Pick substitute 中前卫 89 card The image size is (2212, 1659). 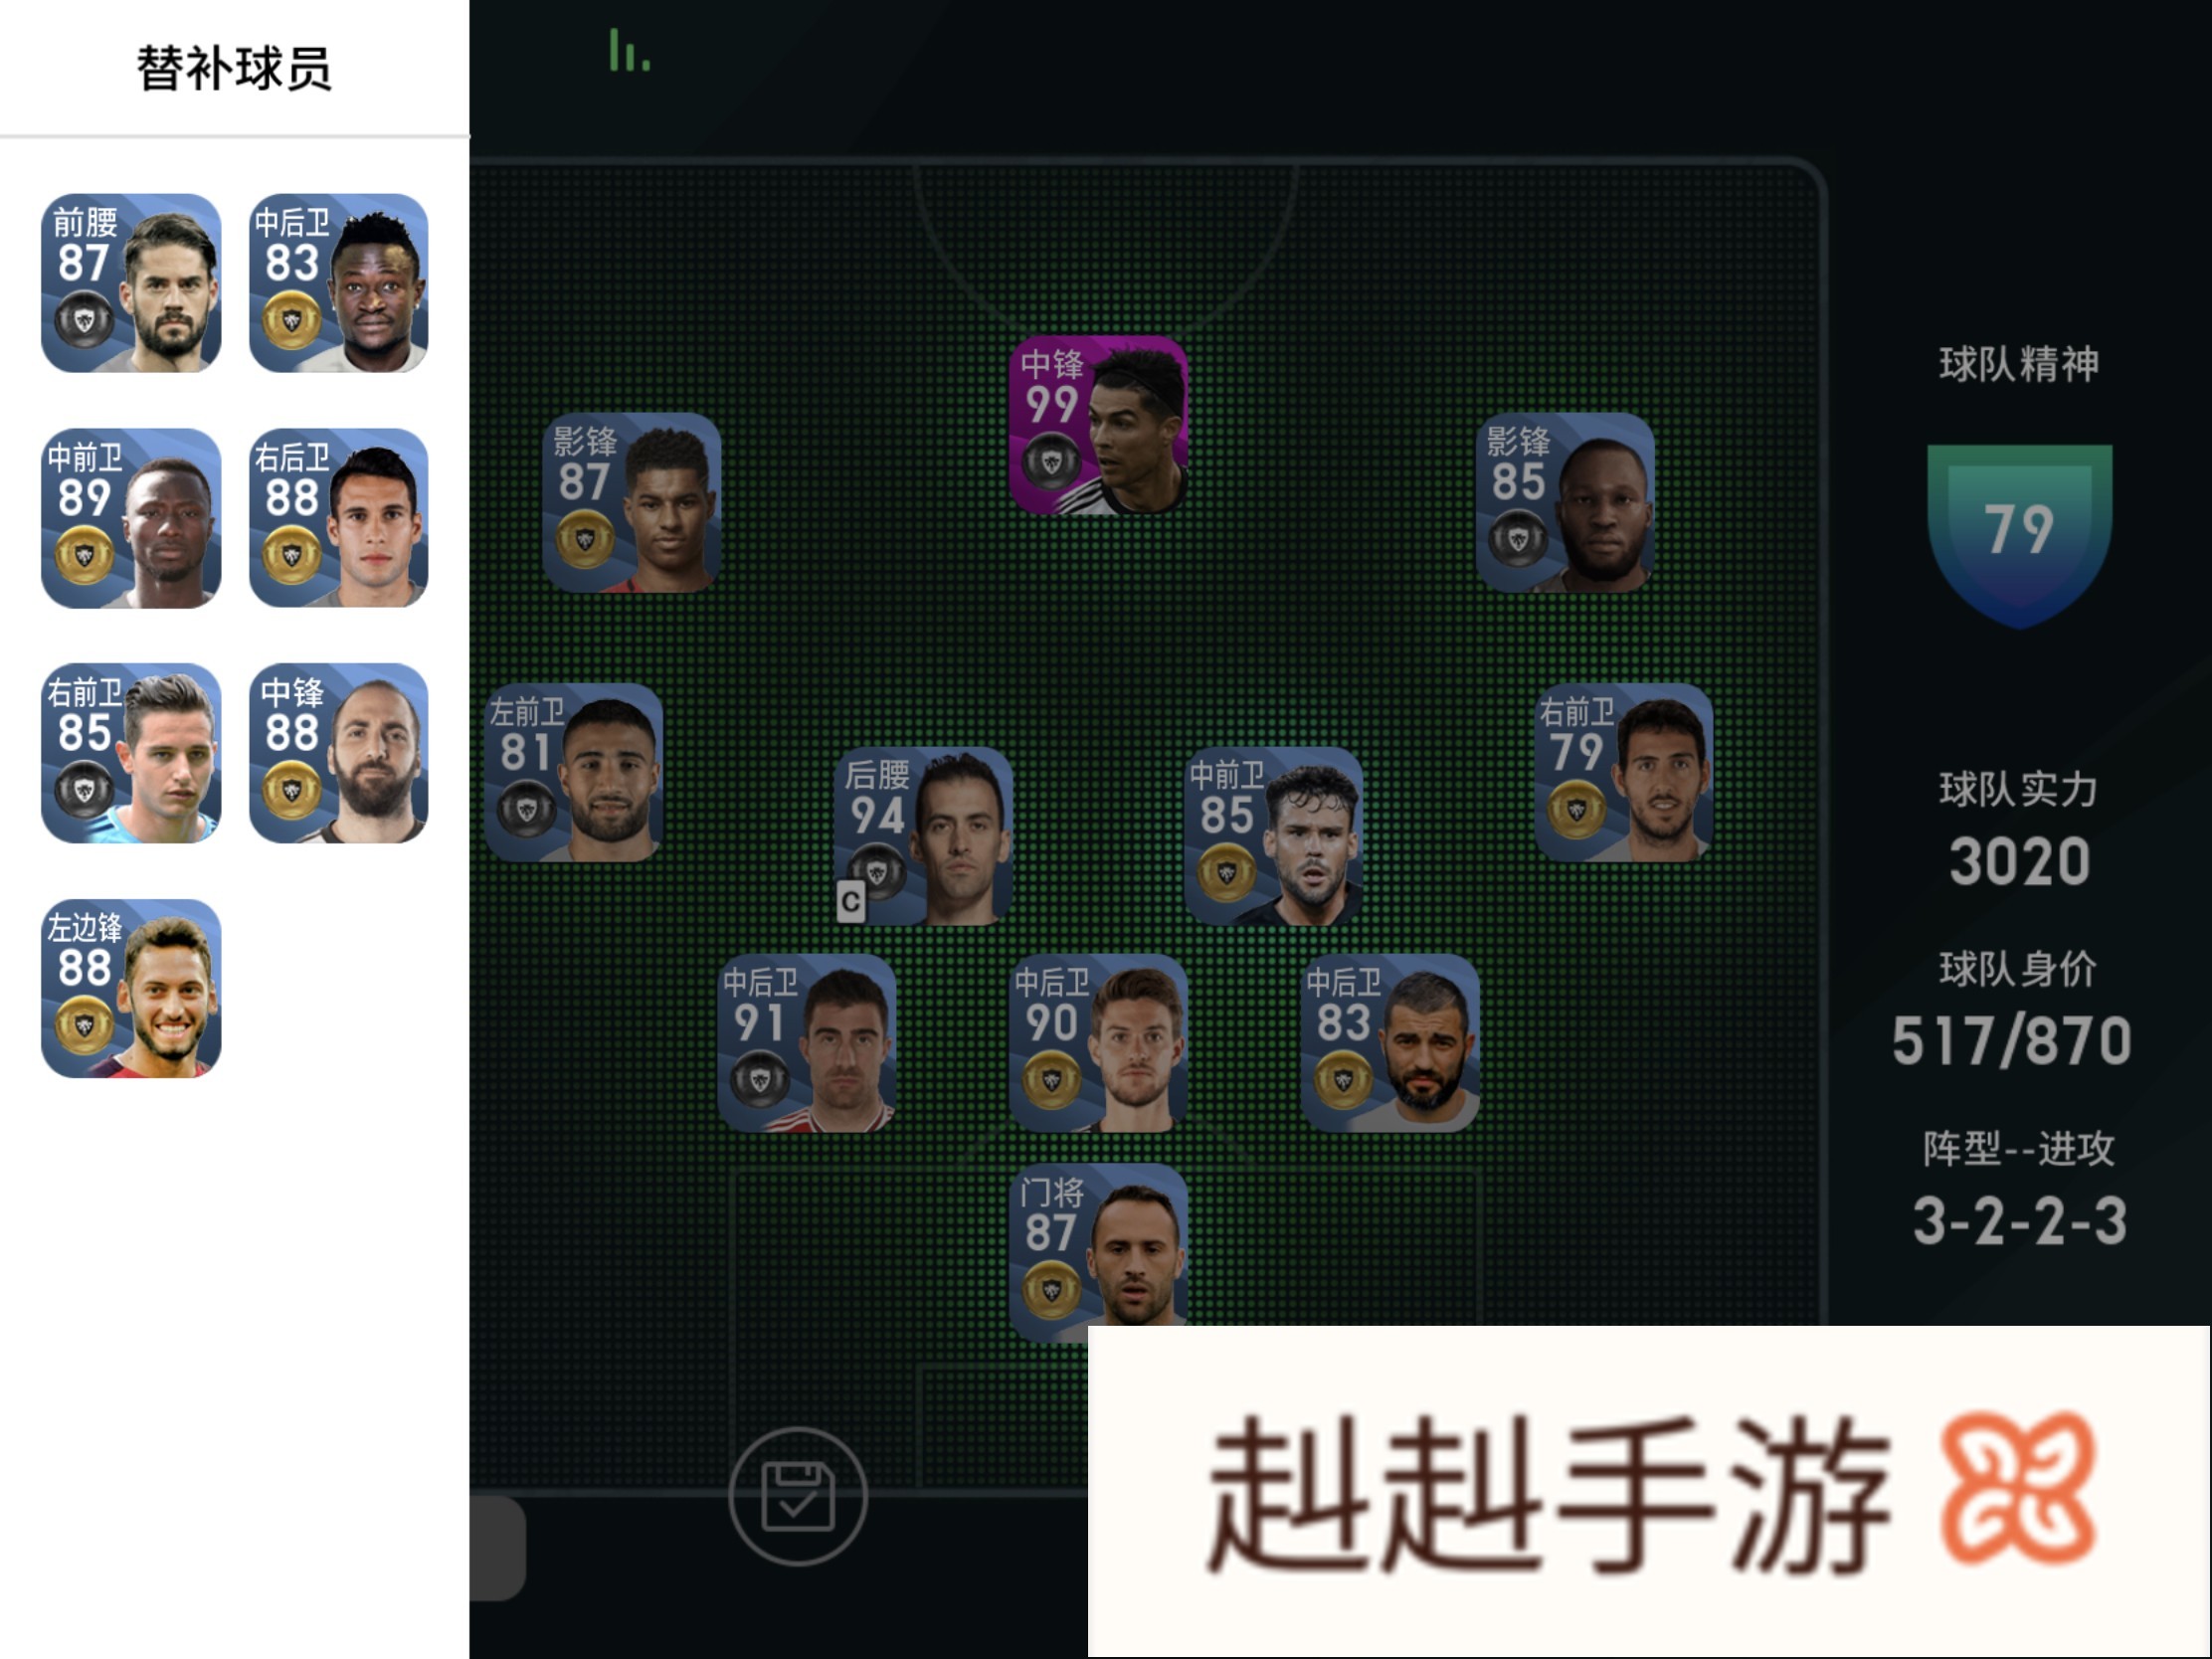click(x=131, y=518)
